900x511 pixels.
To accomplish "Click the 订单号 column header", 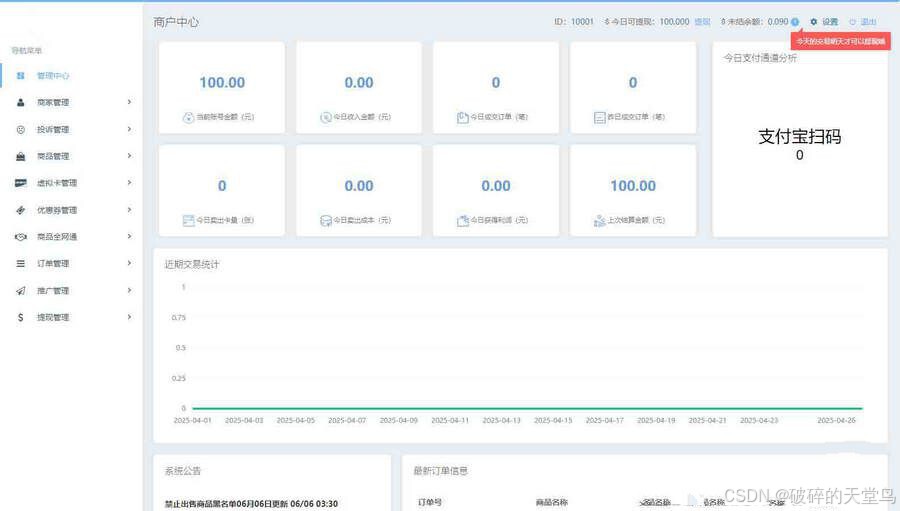I will click(429, 502).
